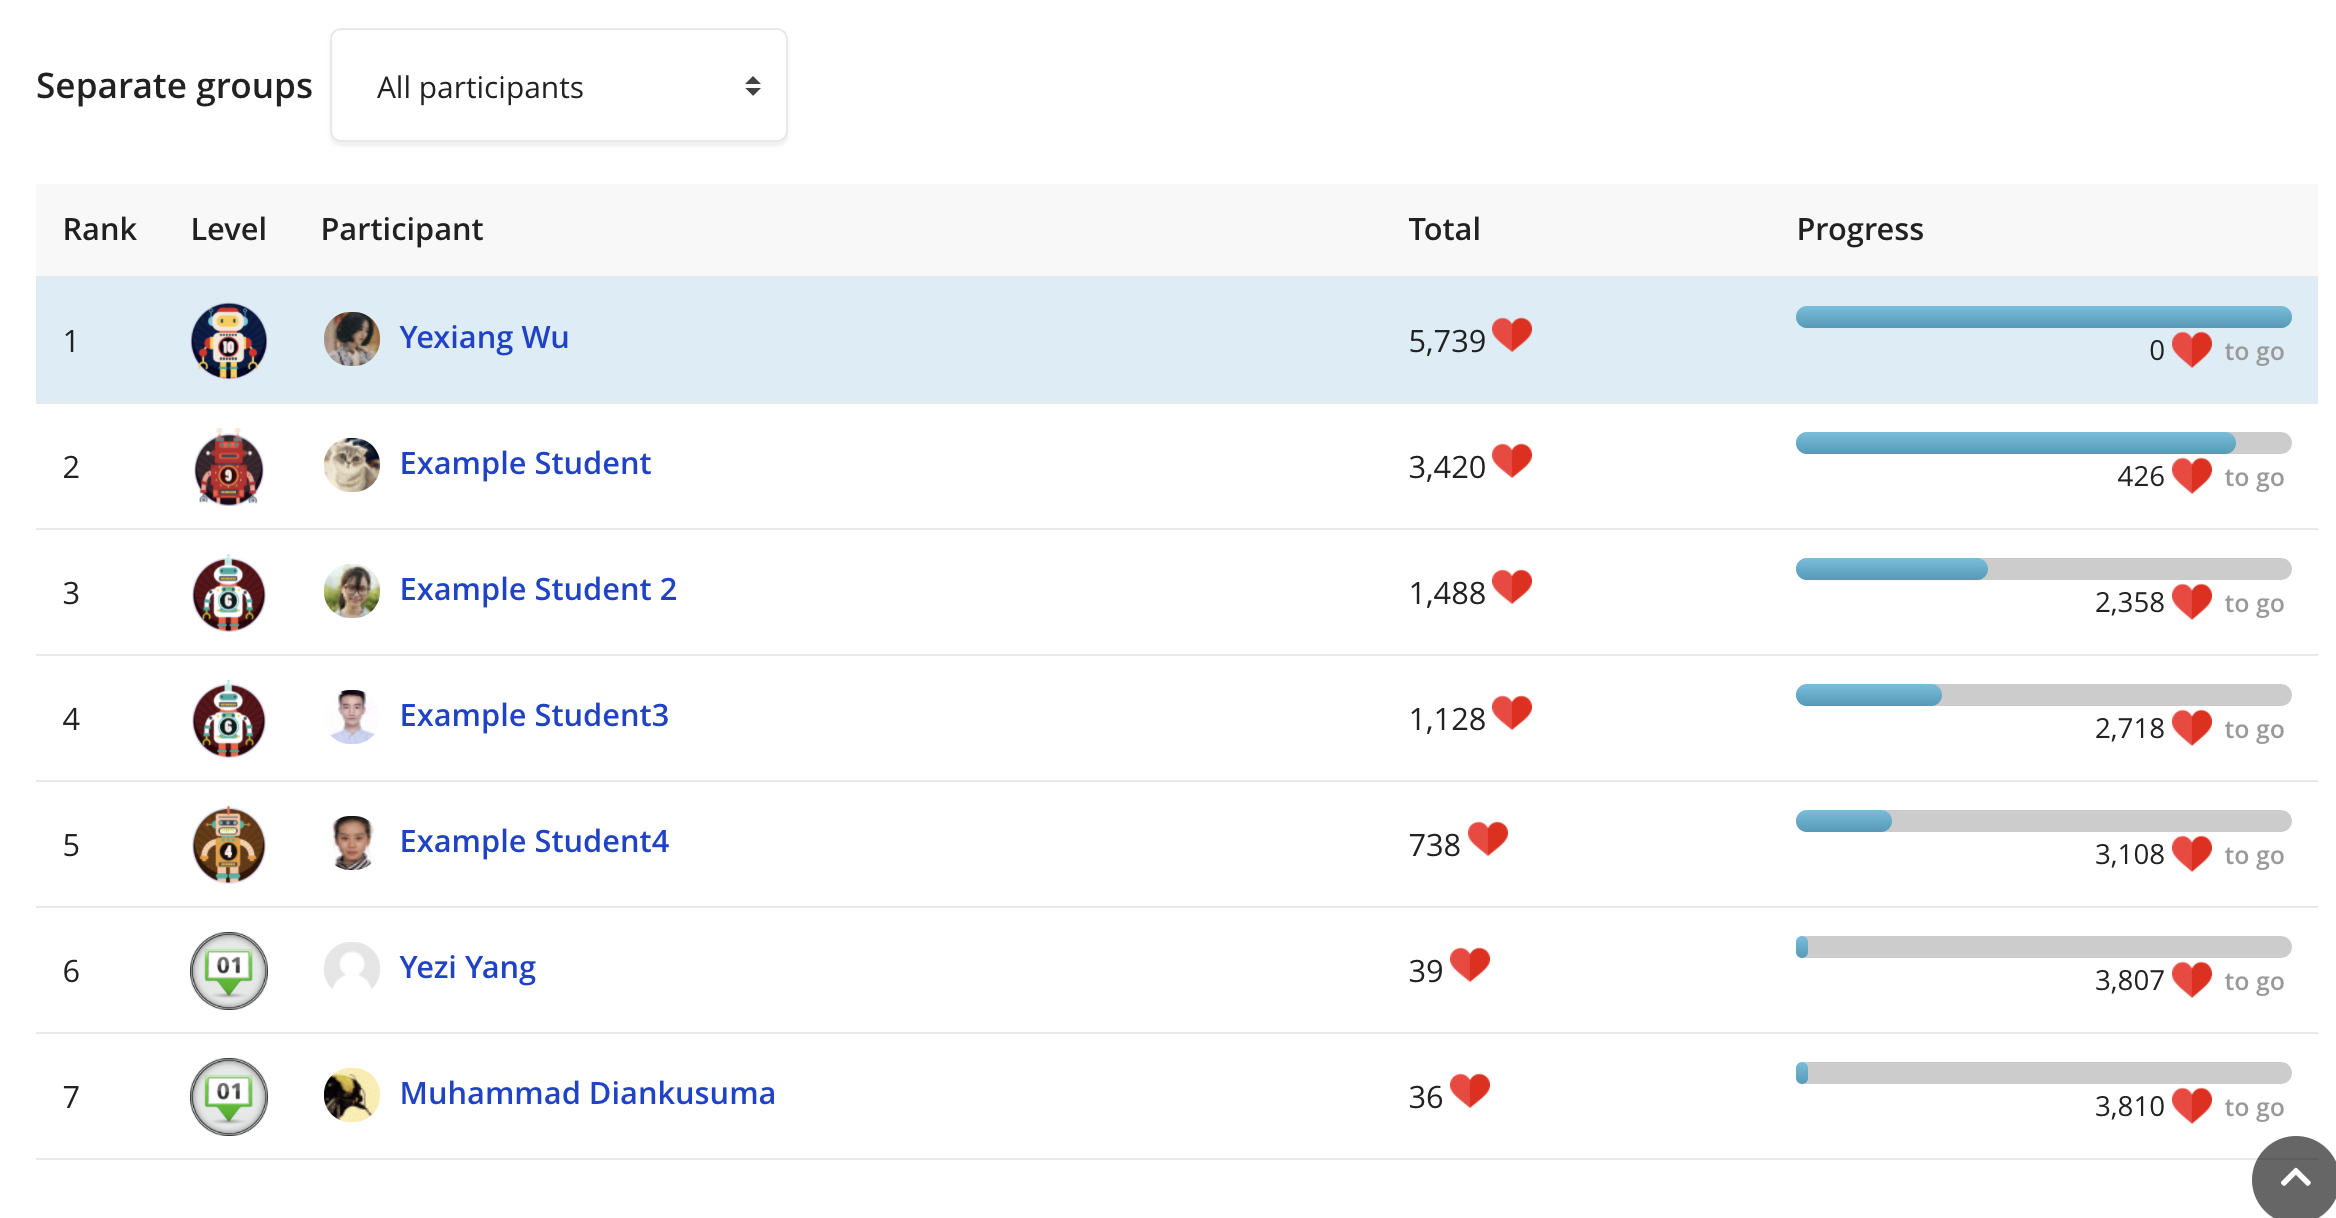Click Example Student 2's profile avatar
Viewport: 2336px width, 1218px height.
(x=352, y=591)
